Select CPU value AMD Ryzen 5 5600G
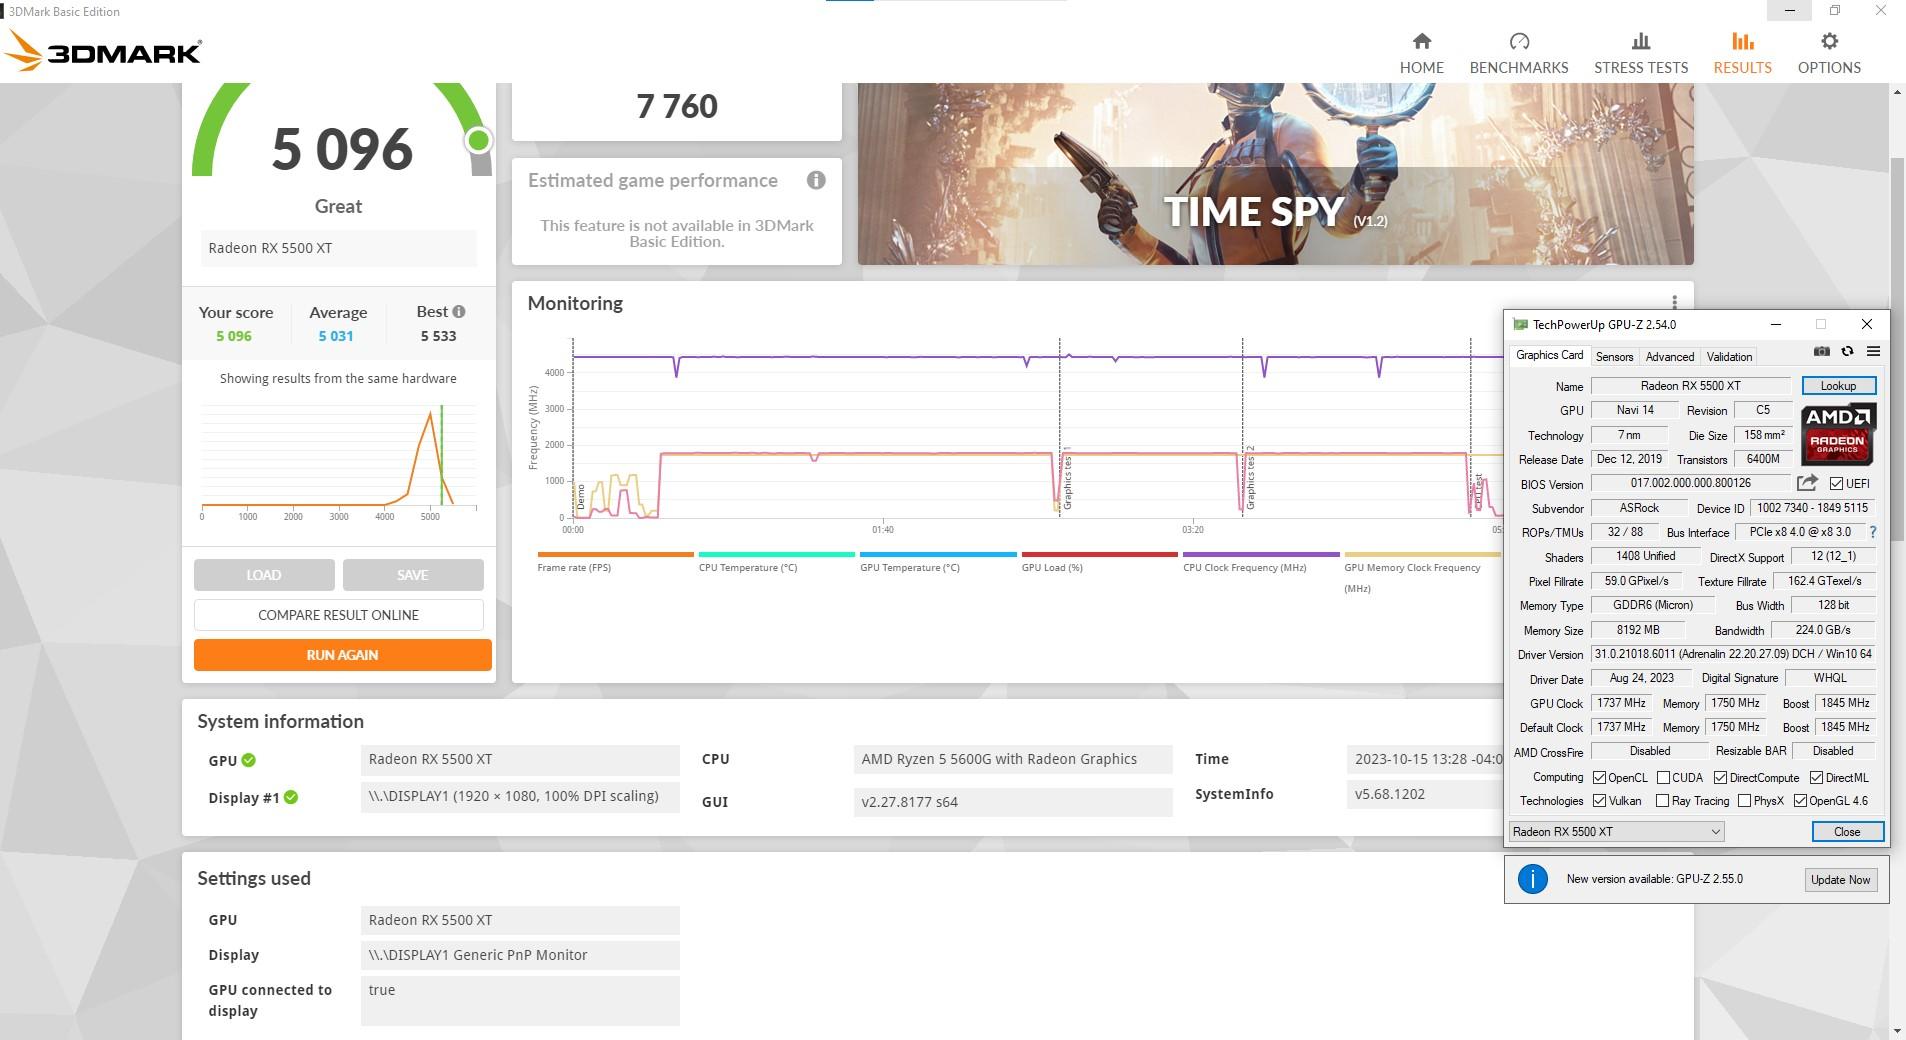Image resolution: width=1906 pixels, height=1040 pixels. 1012,759
